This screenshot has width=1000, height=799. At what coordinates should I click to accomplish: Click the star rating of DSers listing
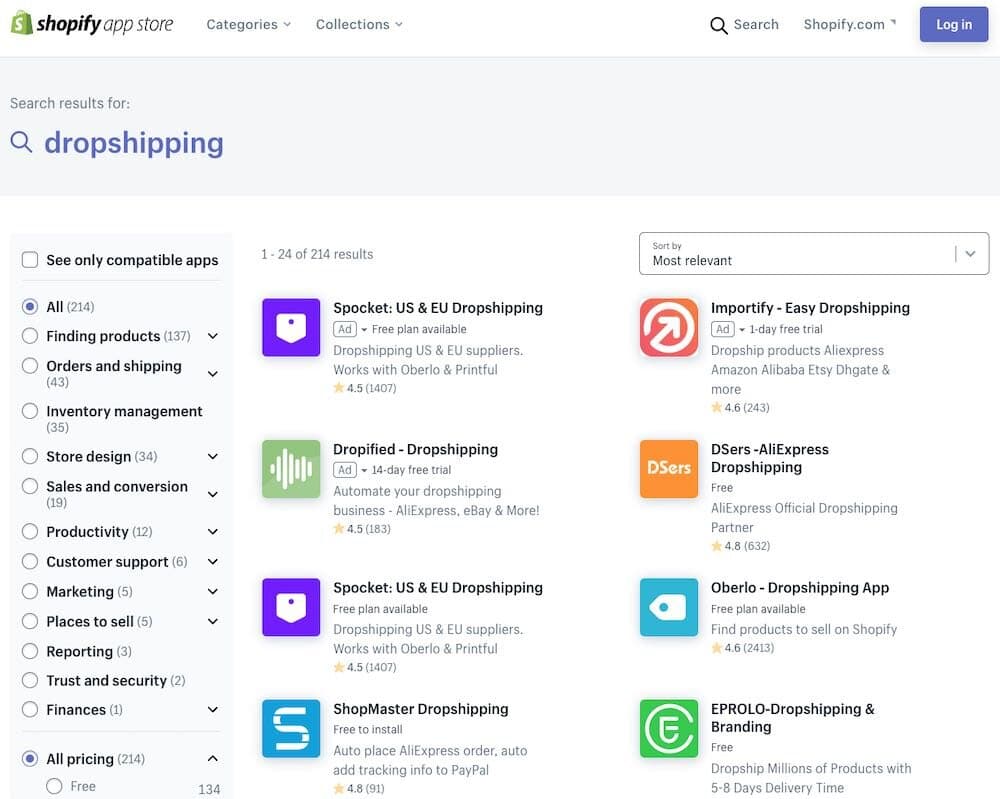click(740, 546)
